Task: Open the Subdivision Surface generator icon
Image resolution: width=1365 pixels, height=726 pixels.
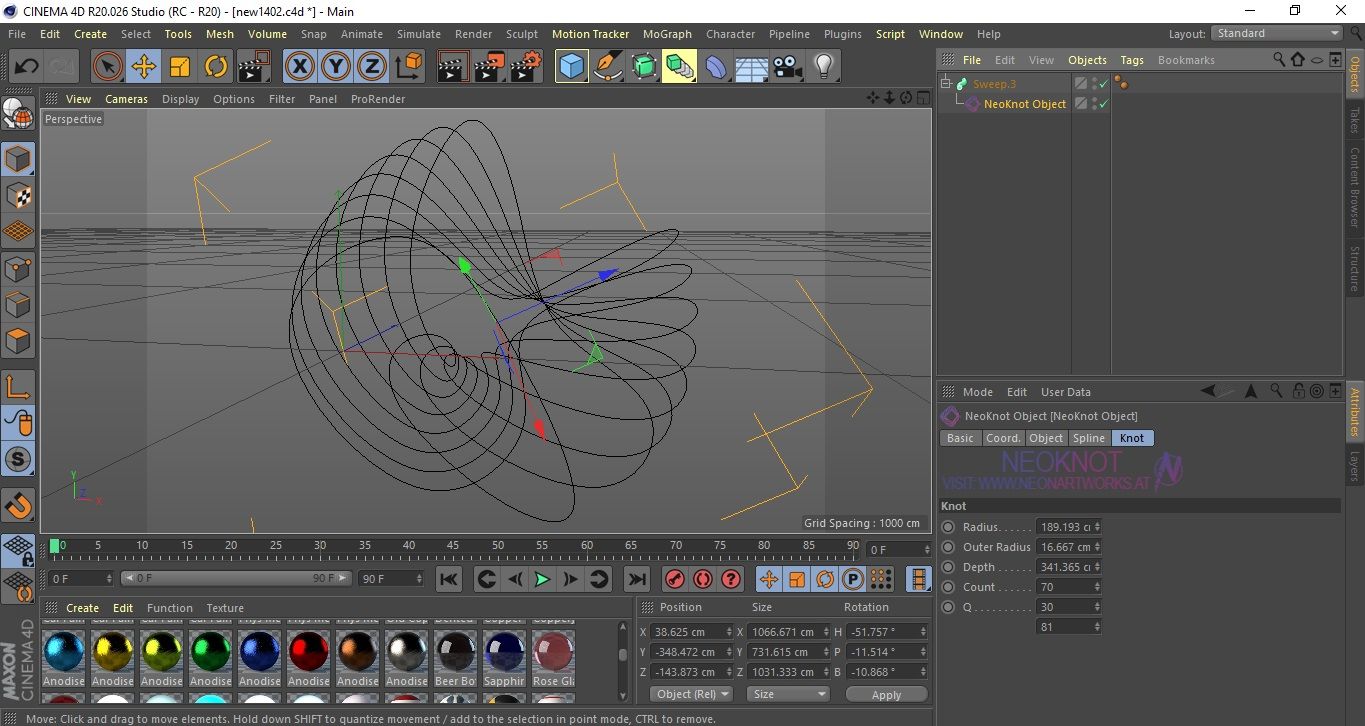Action: [644, 67]
